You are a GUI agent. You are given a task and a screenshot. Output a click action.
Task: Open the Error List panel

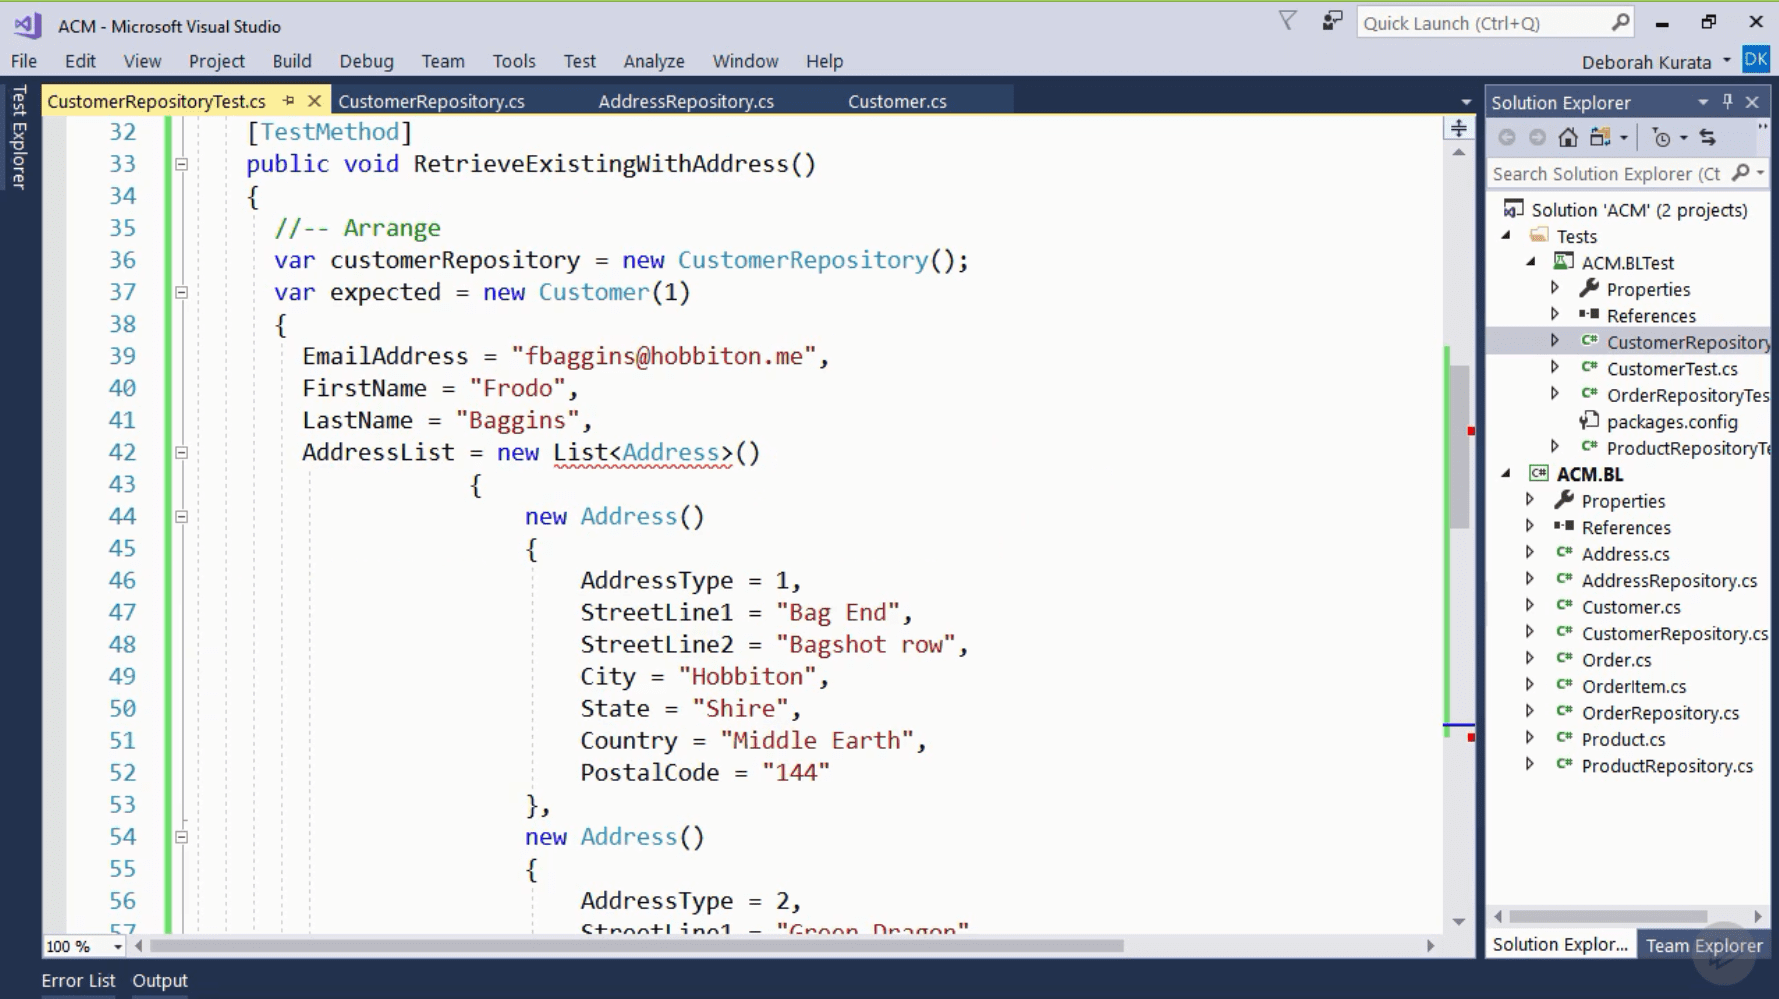[78, 980]
